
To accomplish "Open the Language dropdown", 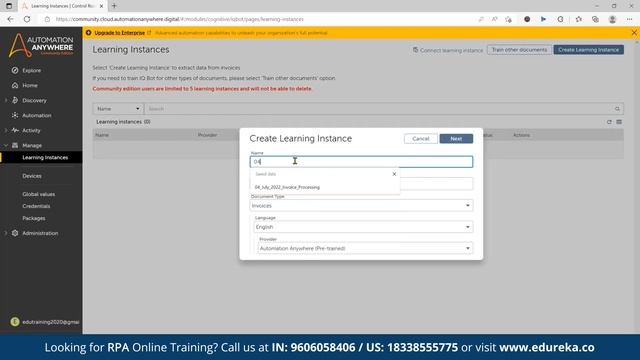I will point(363,227).
